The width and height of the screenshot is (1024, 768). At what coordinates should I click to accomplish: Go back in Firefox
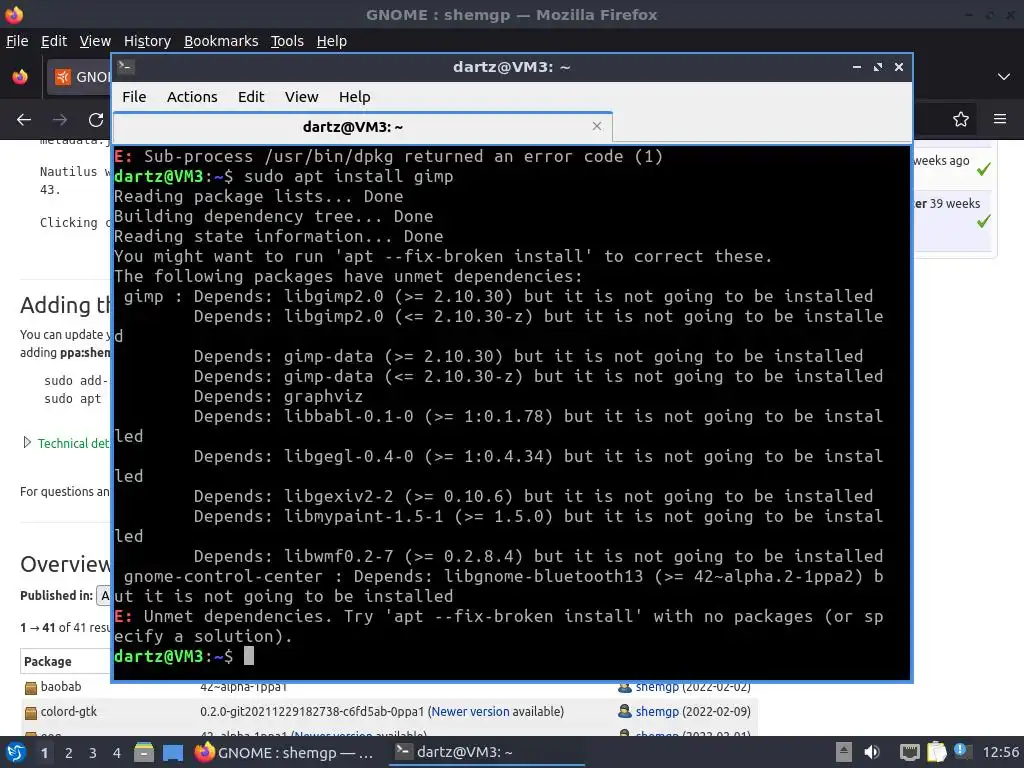(24, 120)
